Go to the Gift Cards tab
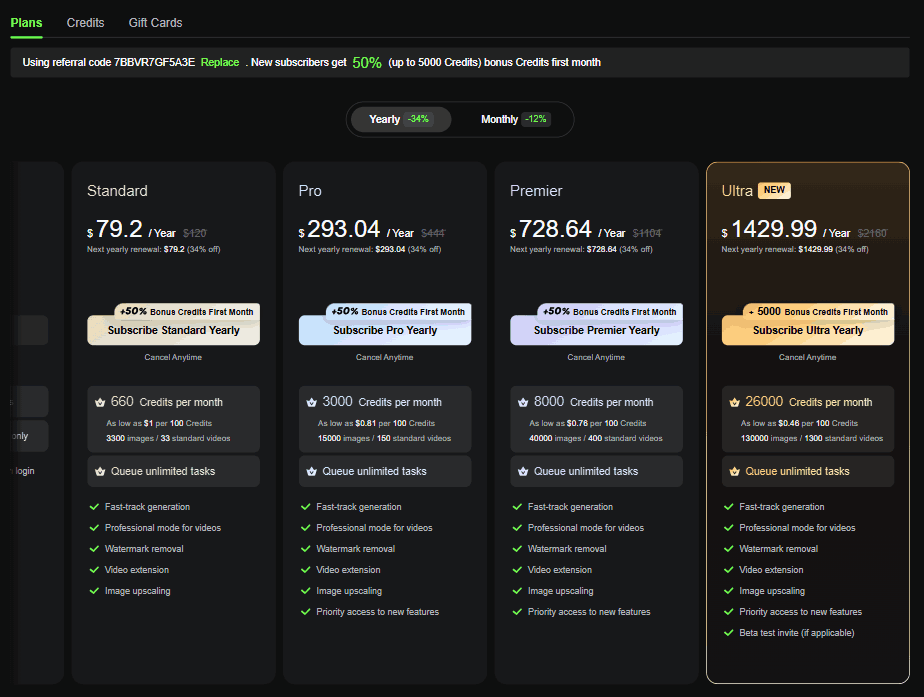The height and width of the screenshot is (697, 924). pyautogui.click(x=155, y=22)
